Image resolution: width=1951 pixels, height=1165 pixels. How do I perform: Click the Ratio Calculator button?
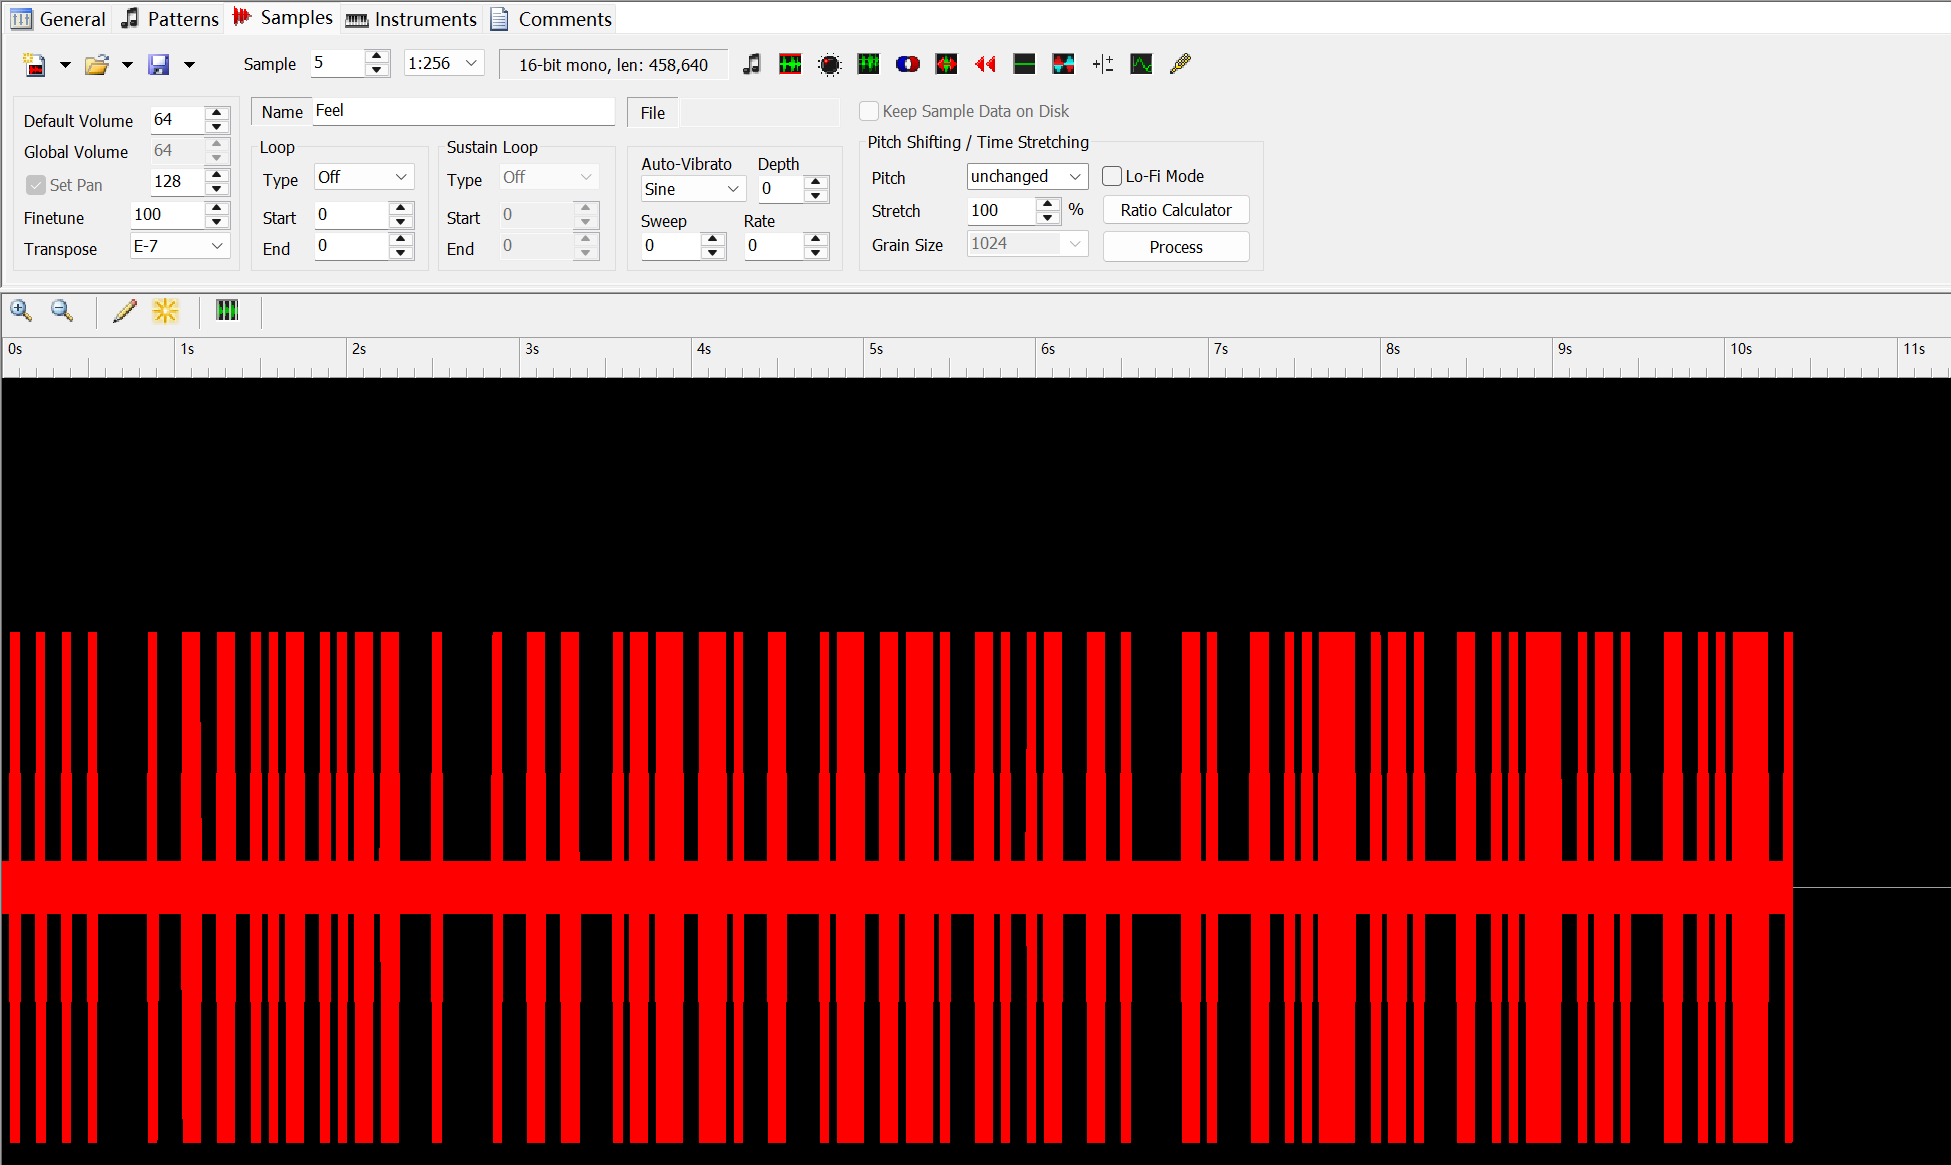1175,210
